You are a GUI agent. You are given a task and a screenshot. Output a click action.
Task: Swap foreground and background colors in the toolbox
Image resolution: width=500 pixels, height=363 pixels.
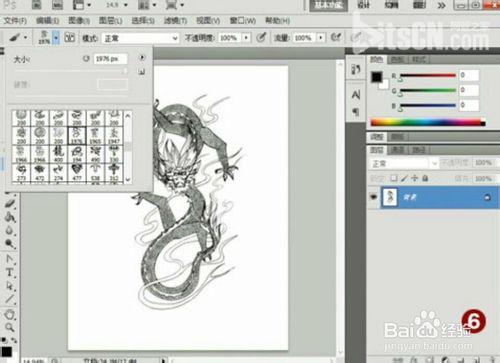[x=14, y=340]
